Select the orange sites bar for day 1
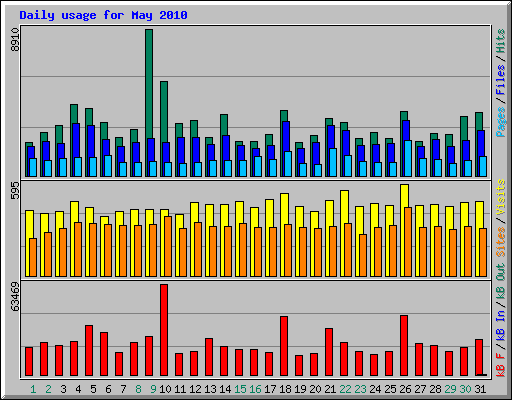512x400 pixels. tap(33, 257)
